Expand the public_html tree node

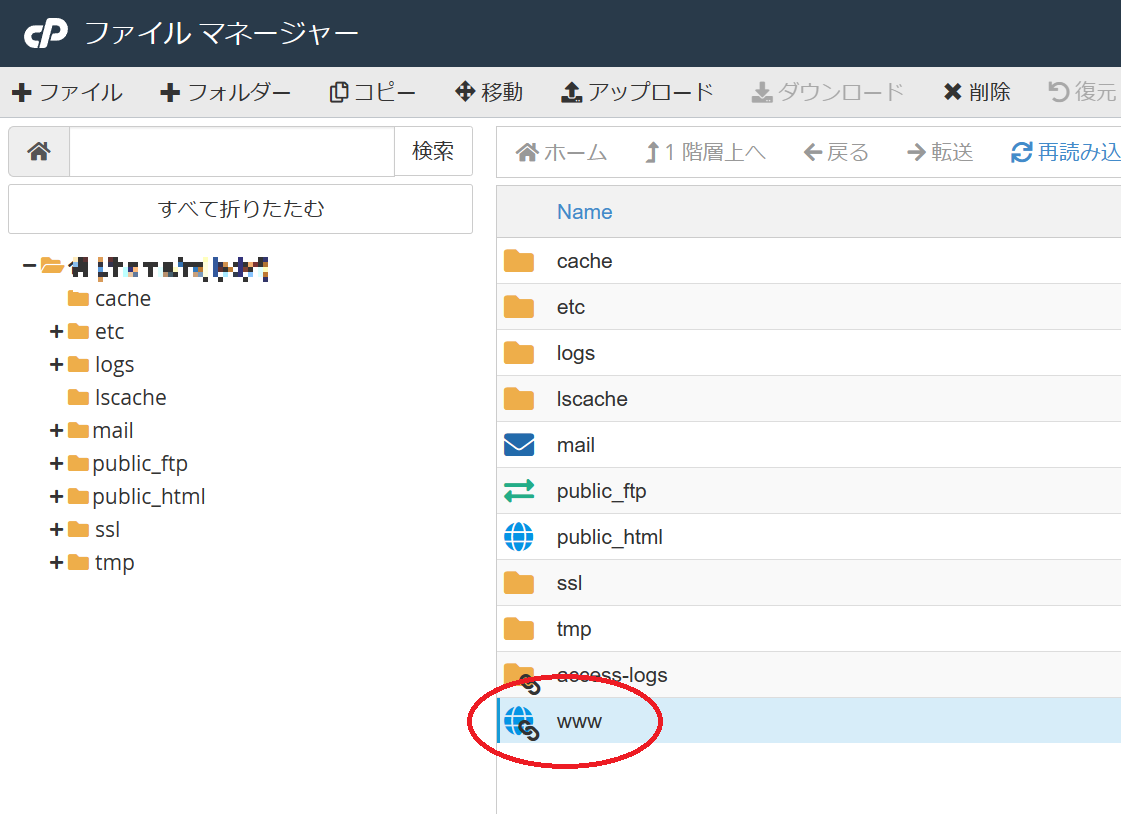pos(56,497)
